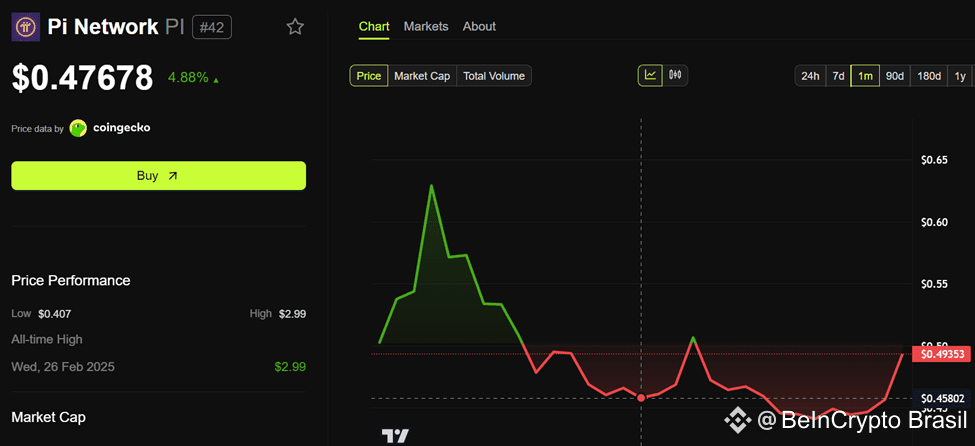Click the #42 rank badge
Screen dimensions: 975x446
[x=212, y=27]
